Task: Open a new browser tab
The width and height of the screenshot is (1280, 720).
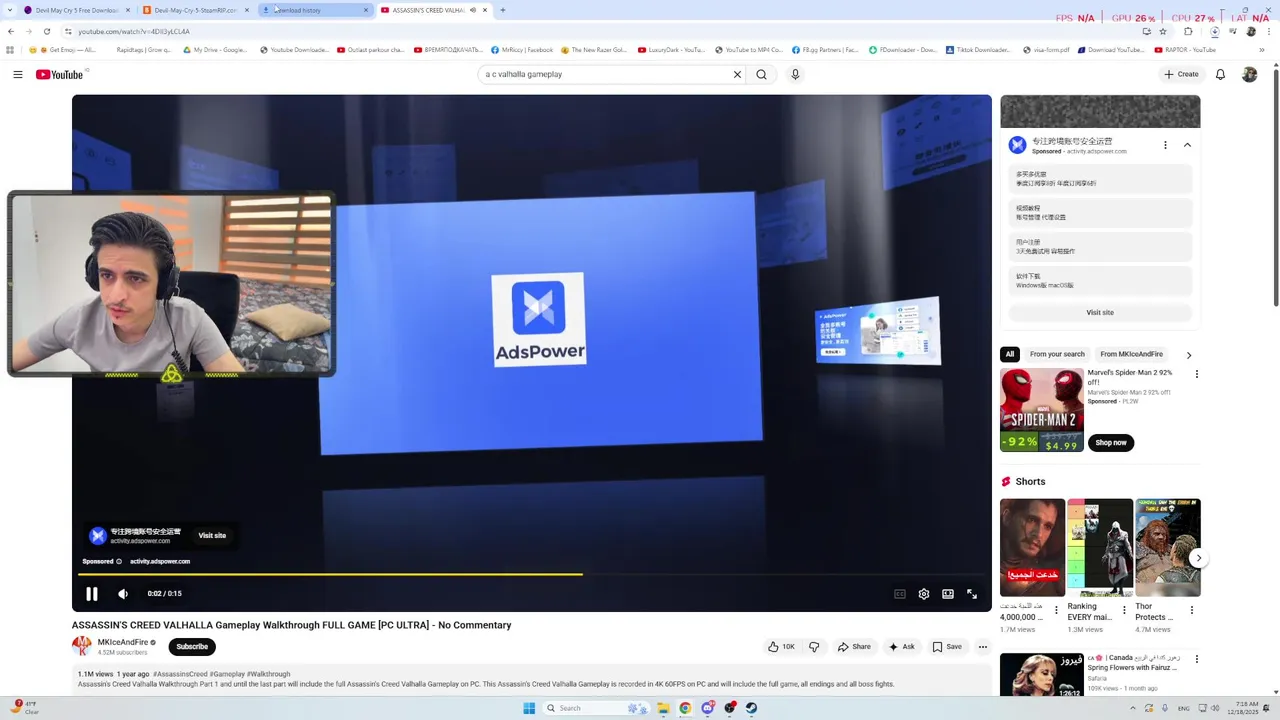Action: click(502, 10)
